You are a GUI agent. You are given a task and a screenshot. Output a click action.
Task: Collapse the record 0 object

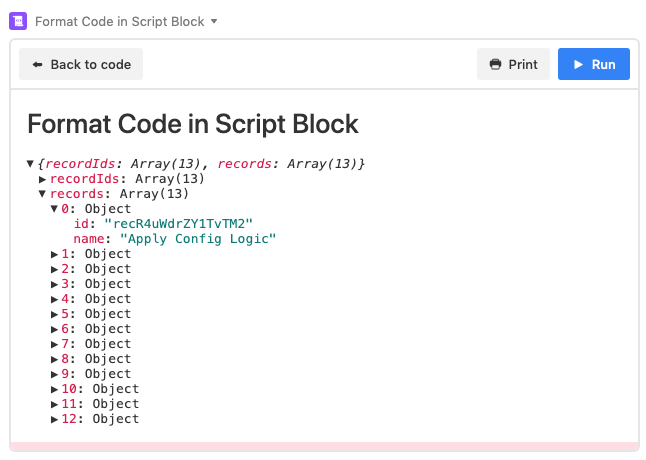click(x=54, y=209)
